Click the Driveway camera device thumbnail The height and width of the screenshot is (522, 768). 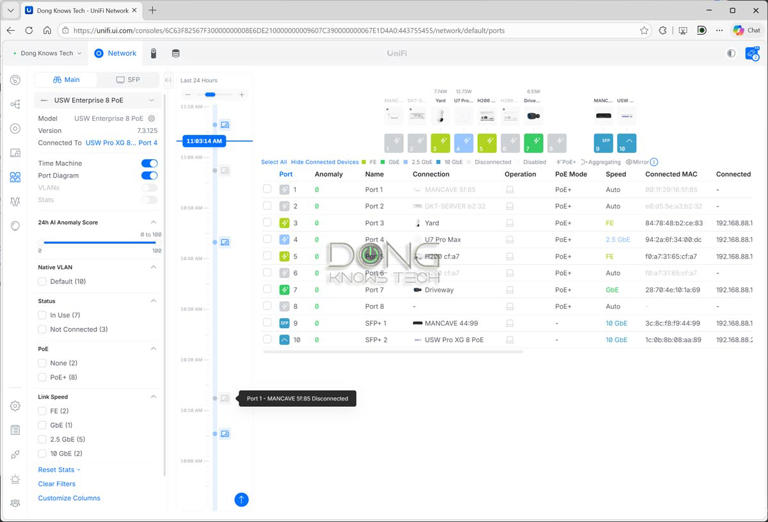[x=533, y=116]
